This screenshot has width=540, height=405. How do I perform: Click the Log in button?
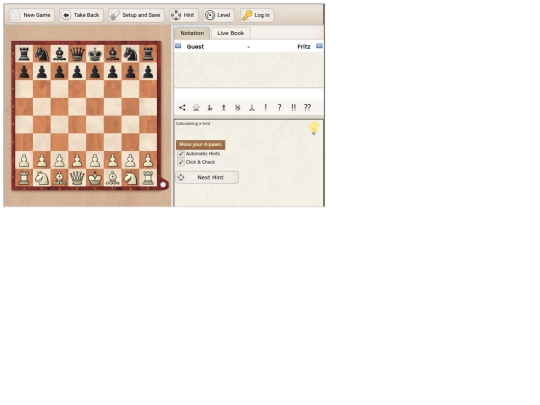click(x=257, y=15)
